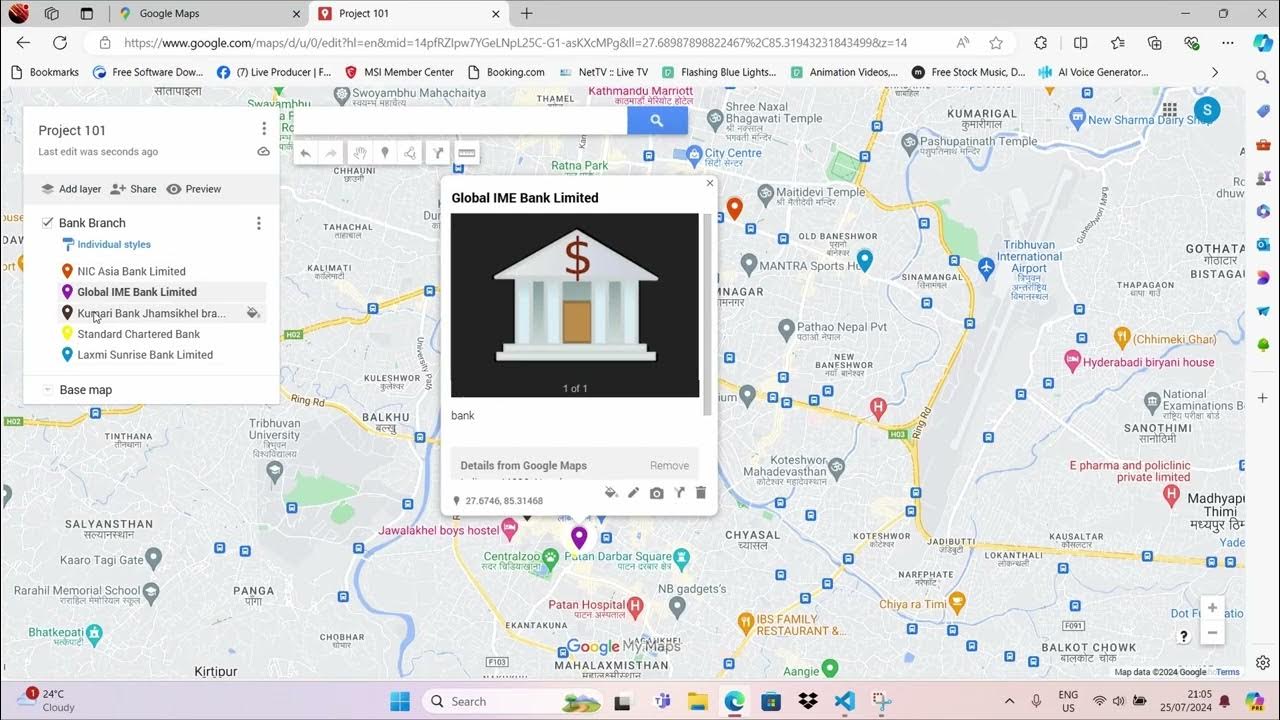Screen dimensions: 1280x720
Task: Click the browser address bar
Action: tap(515, 43)
